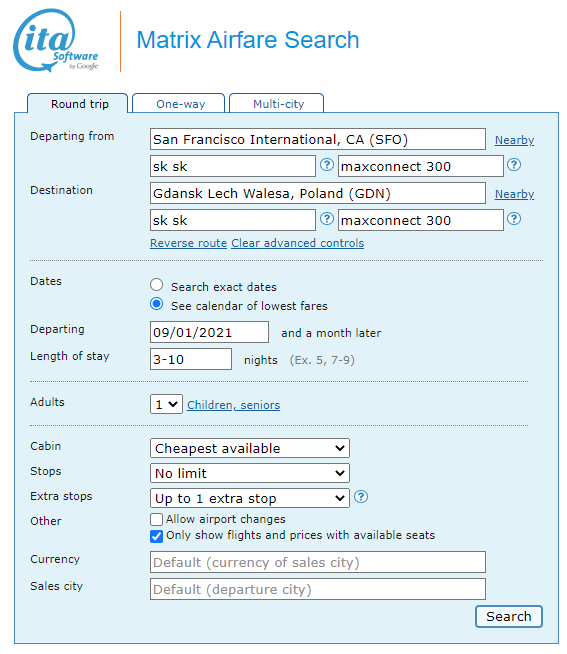Open help icon beside destination routing codes
The image size is (567, 654).
click(327, 219)
